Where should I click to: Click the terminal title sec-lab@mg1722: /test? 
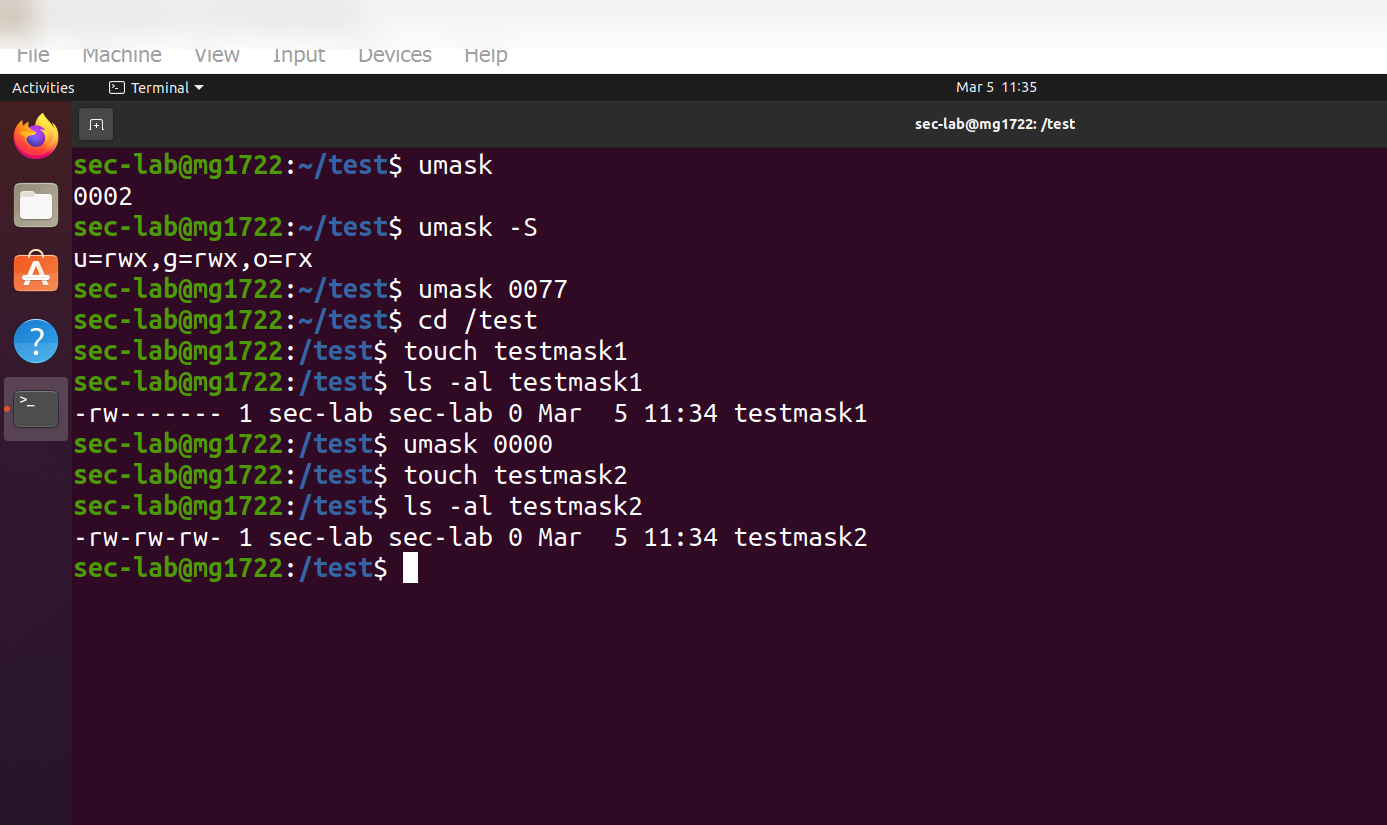click(995, 124)
